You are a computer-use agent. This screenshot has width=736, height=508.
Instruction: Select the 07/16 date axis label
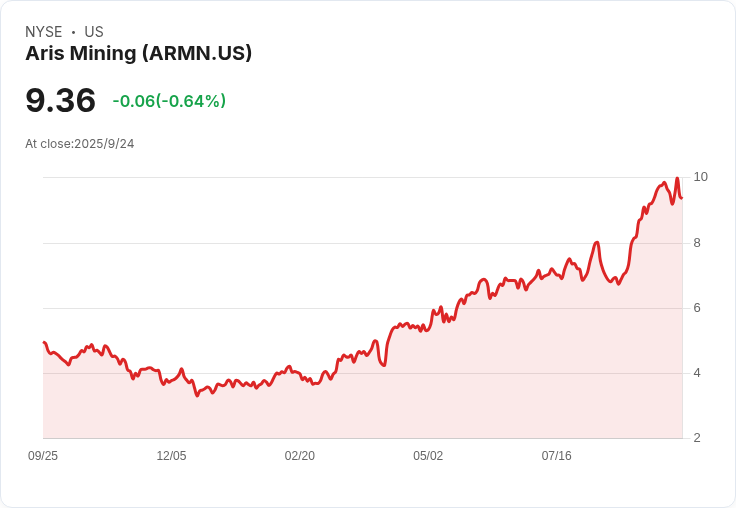click(557, 455)
